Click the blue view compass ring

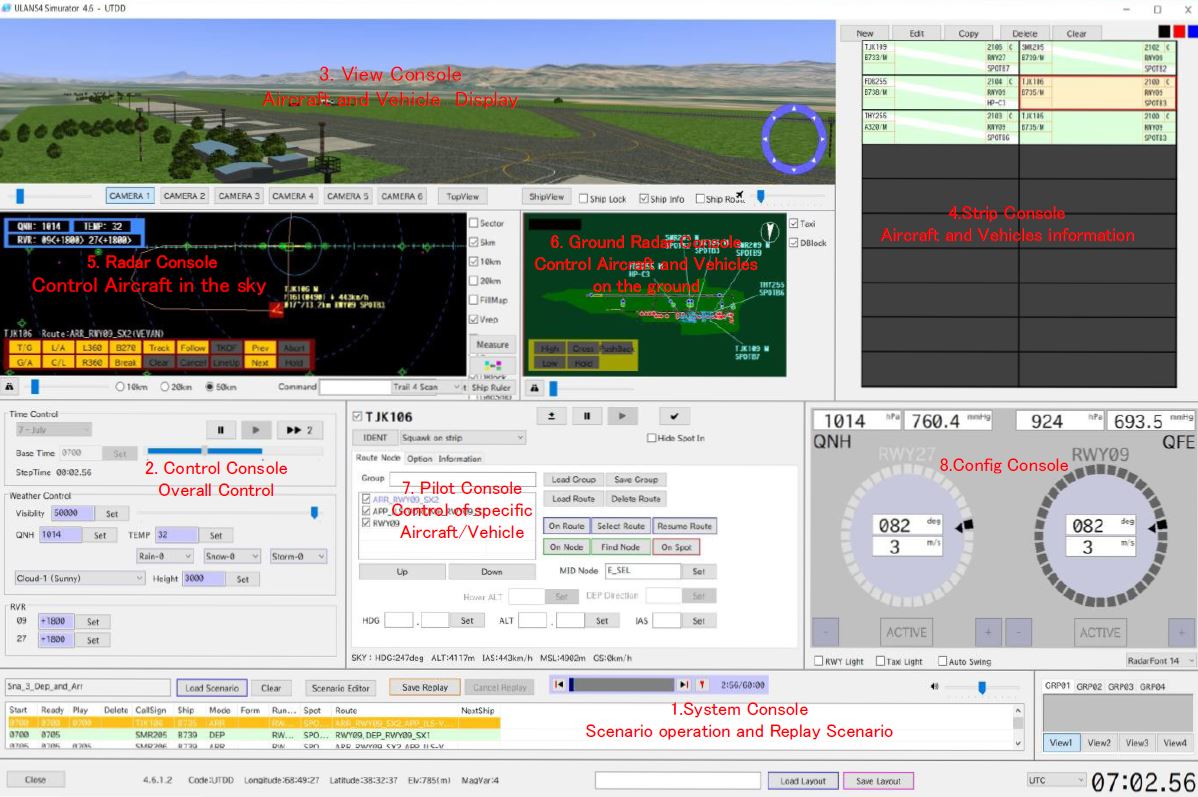[x=793, y=139]
